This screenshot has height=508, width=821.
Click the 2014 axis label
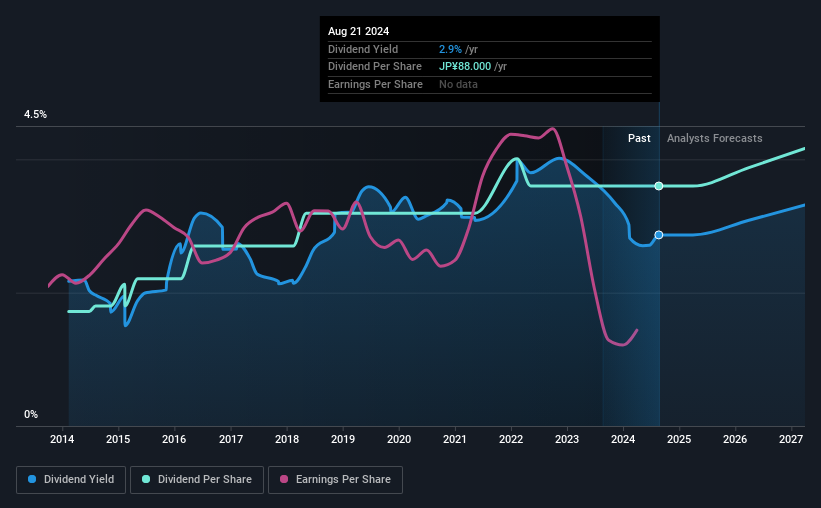point(62,439)
